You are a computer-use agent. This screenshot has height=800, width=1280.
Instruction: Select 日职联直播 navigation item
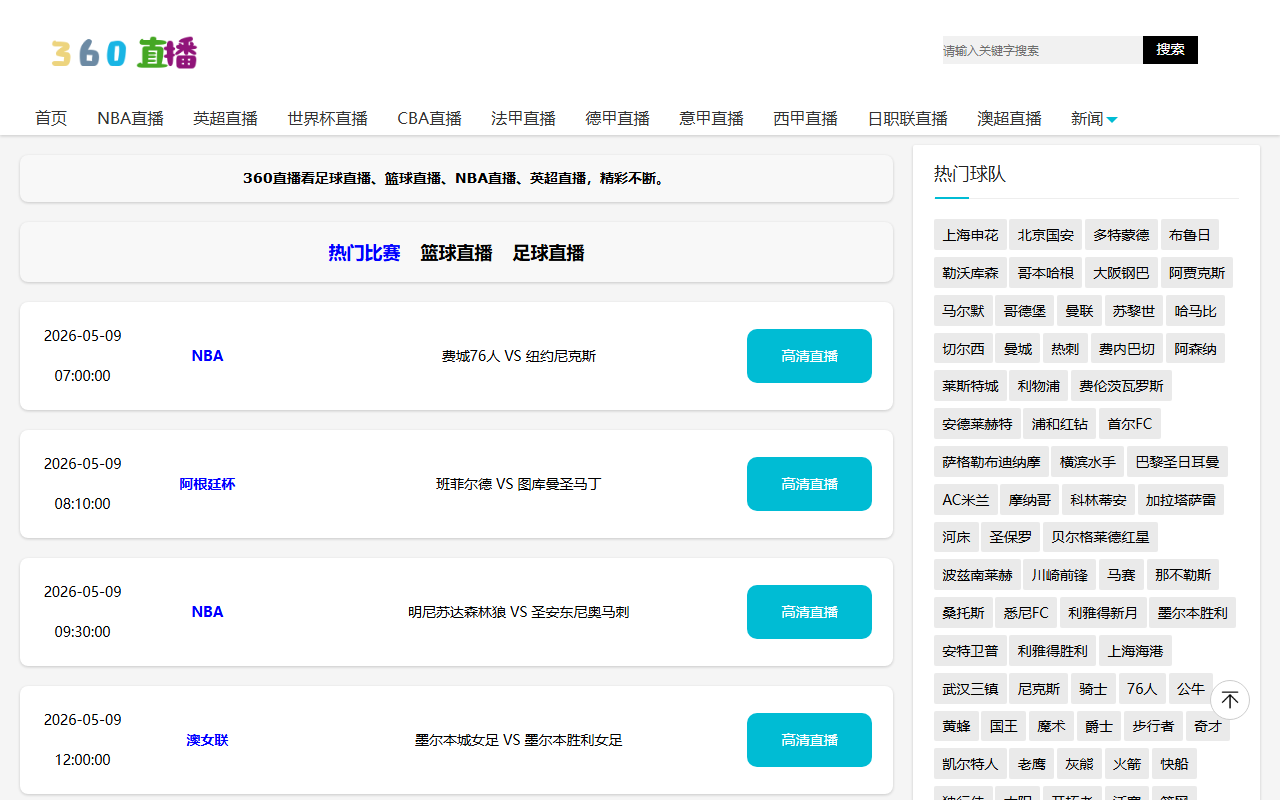[x=907, y=118]
